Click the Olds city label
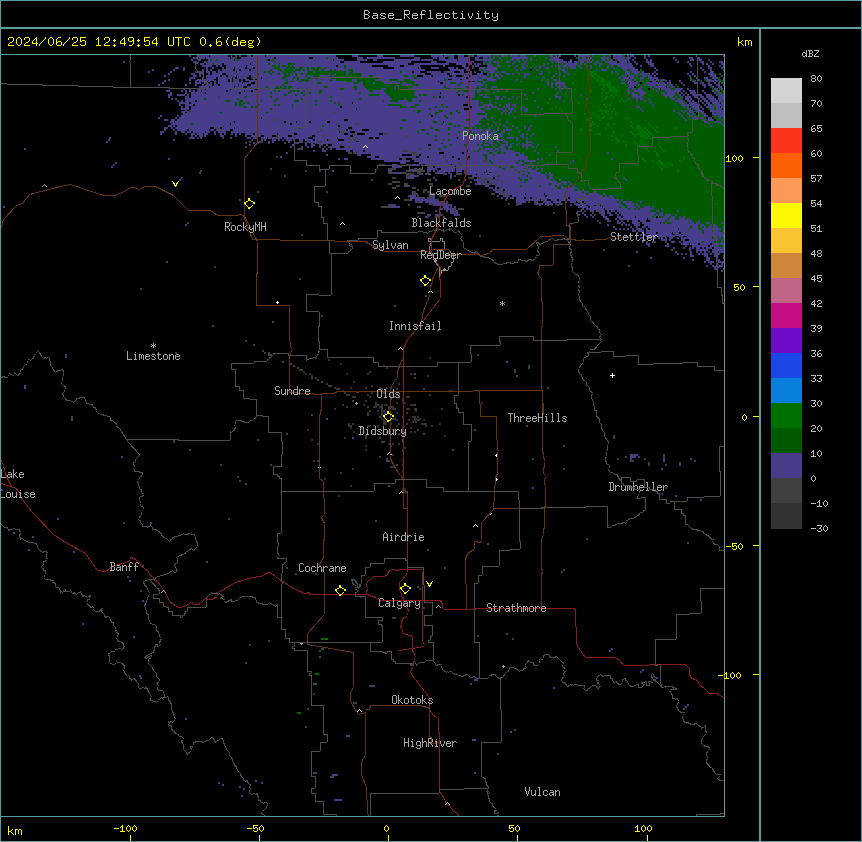 pyautogui.click(x=388, y=394)
